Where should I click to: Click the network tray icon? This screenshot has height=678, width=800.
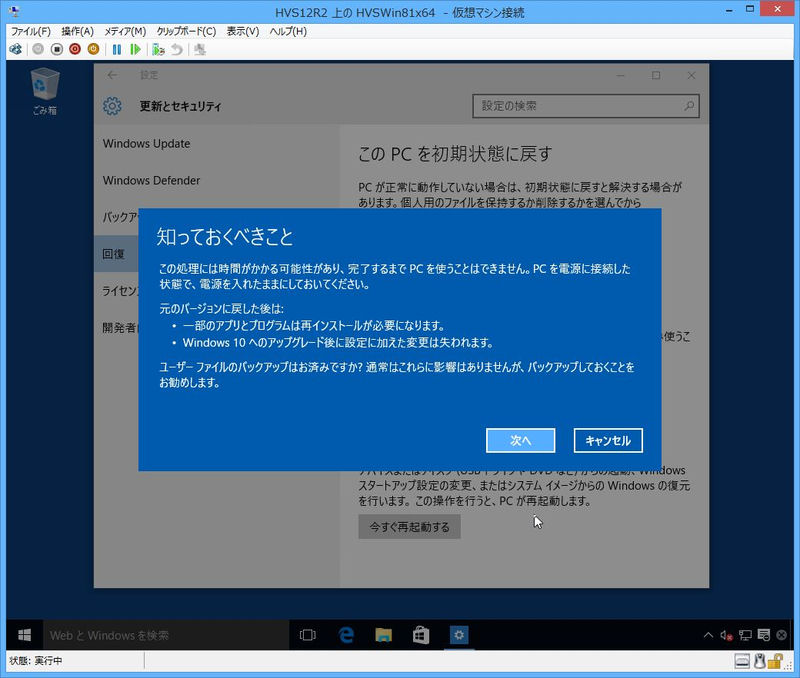(x=745, y=635)
